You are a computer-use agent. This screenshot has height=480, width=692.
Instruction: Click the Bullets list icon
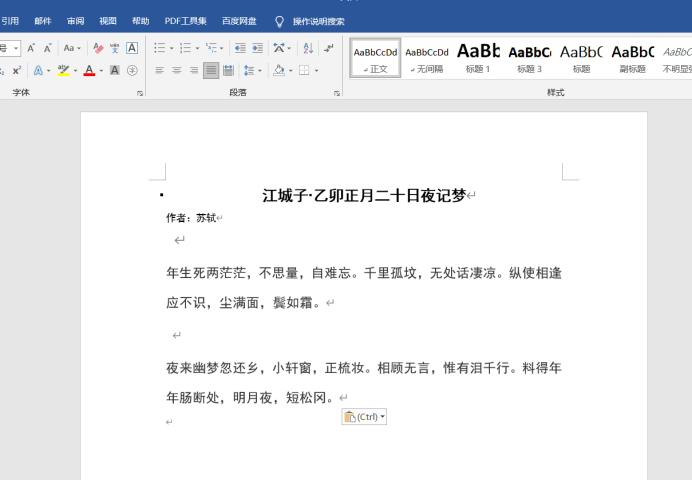[x=160, y=48]
